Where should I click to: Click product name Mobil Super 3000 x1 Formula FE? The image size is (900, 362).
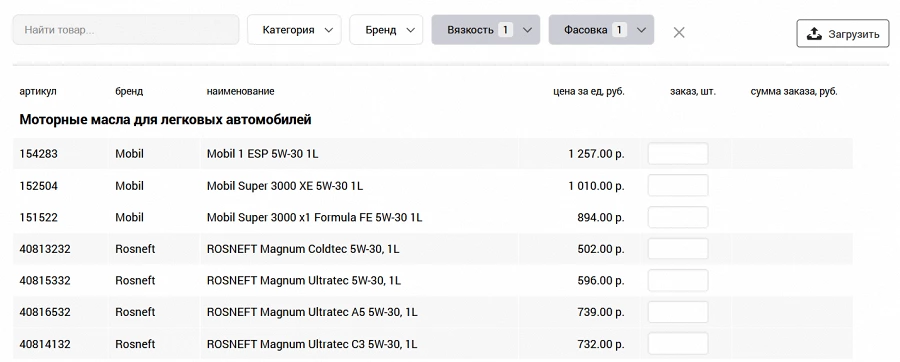315,217
